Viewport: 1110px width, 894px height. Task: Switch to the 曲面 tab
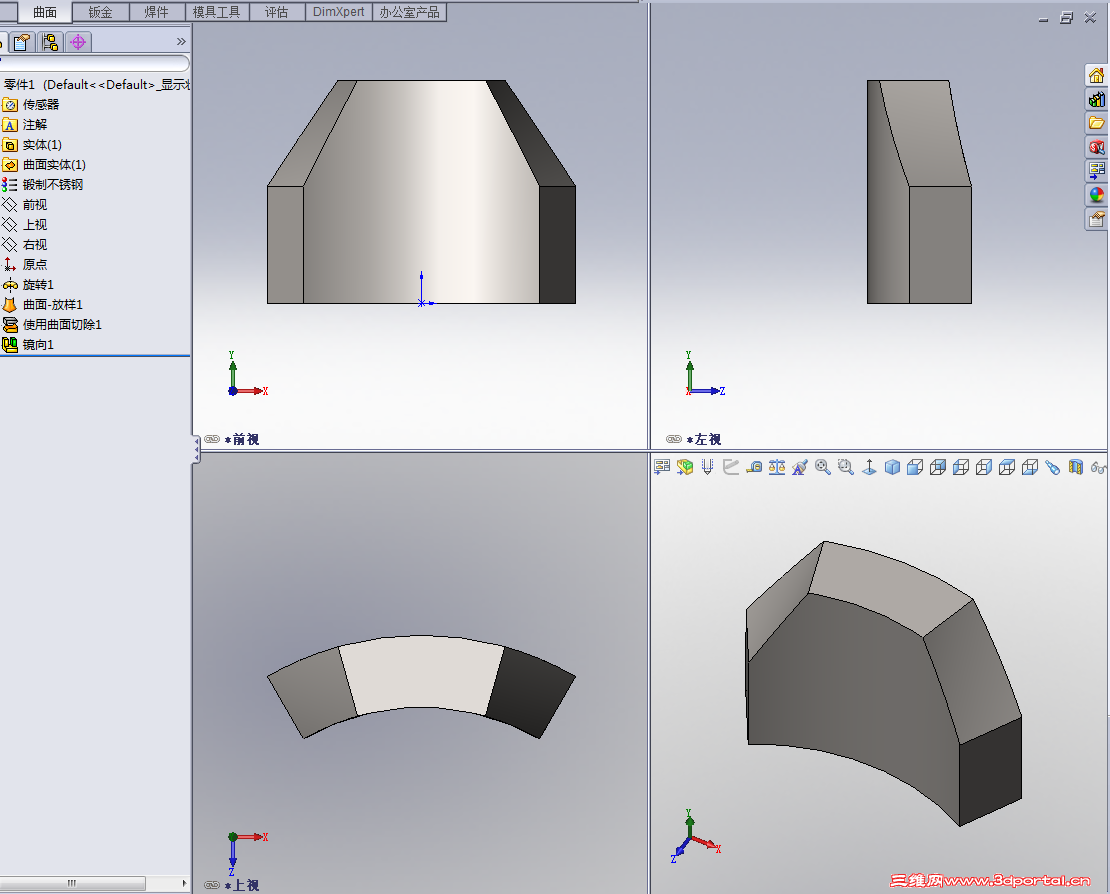[x=45, y=12]
